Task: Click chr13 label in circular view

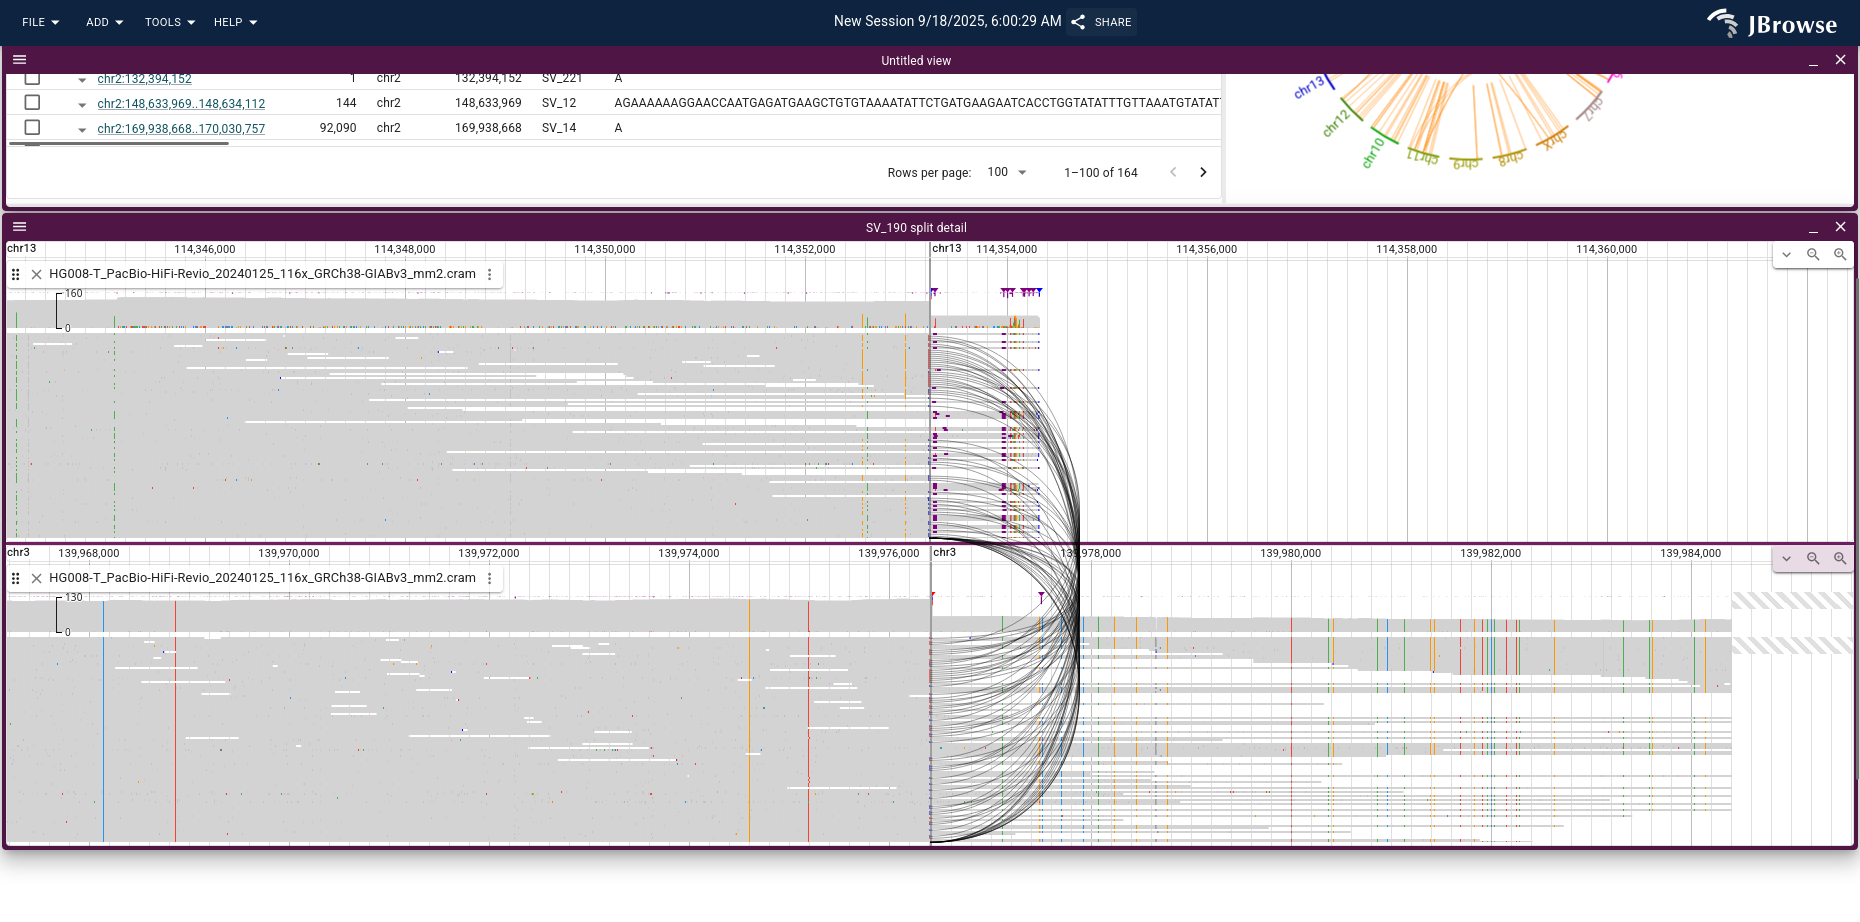Action: click(1309, 87)
